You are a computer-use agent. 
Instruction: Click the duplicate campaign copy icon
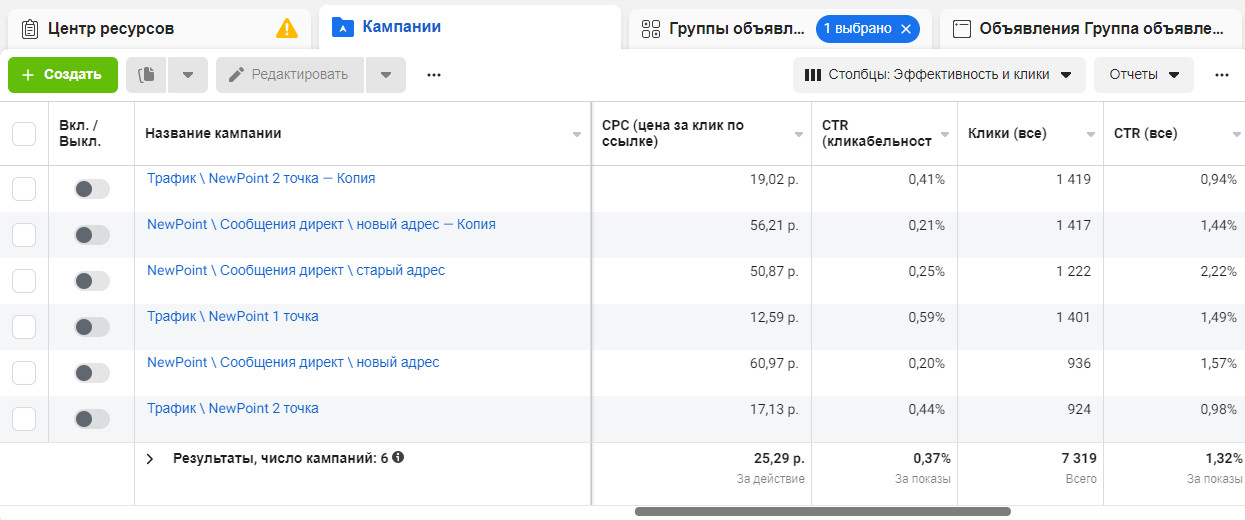[147, 75]
